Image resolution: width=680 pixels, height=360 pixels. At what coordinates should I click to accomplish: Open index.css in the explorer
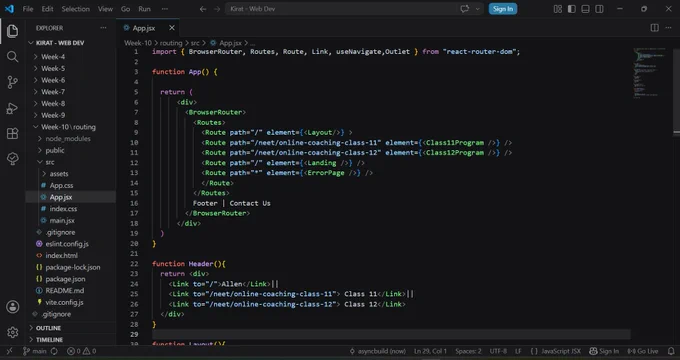pyautogui.click(x=63, y=209)
